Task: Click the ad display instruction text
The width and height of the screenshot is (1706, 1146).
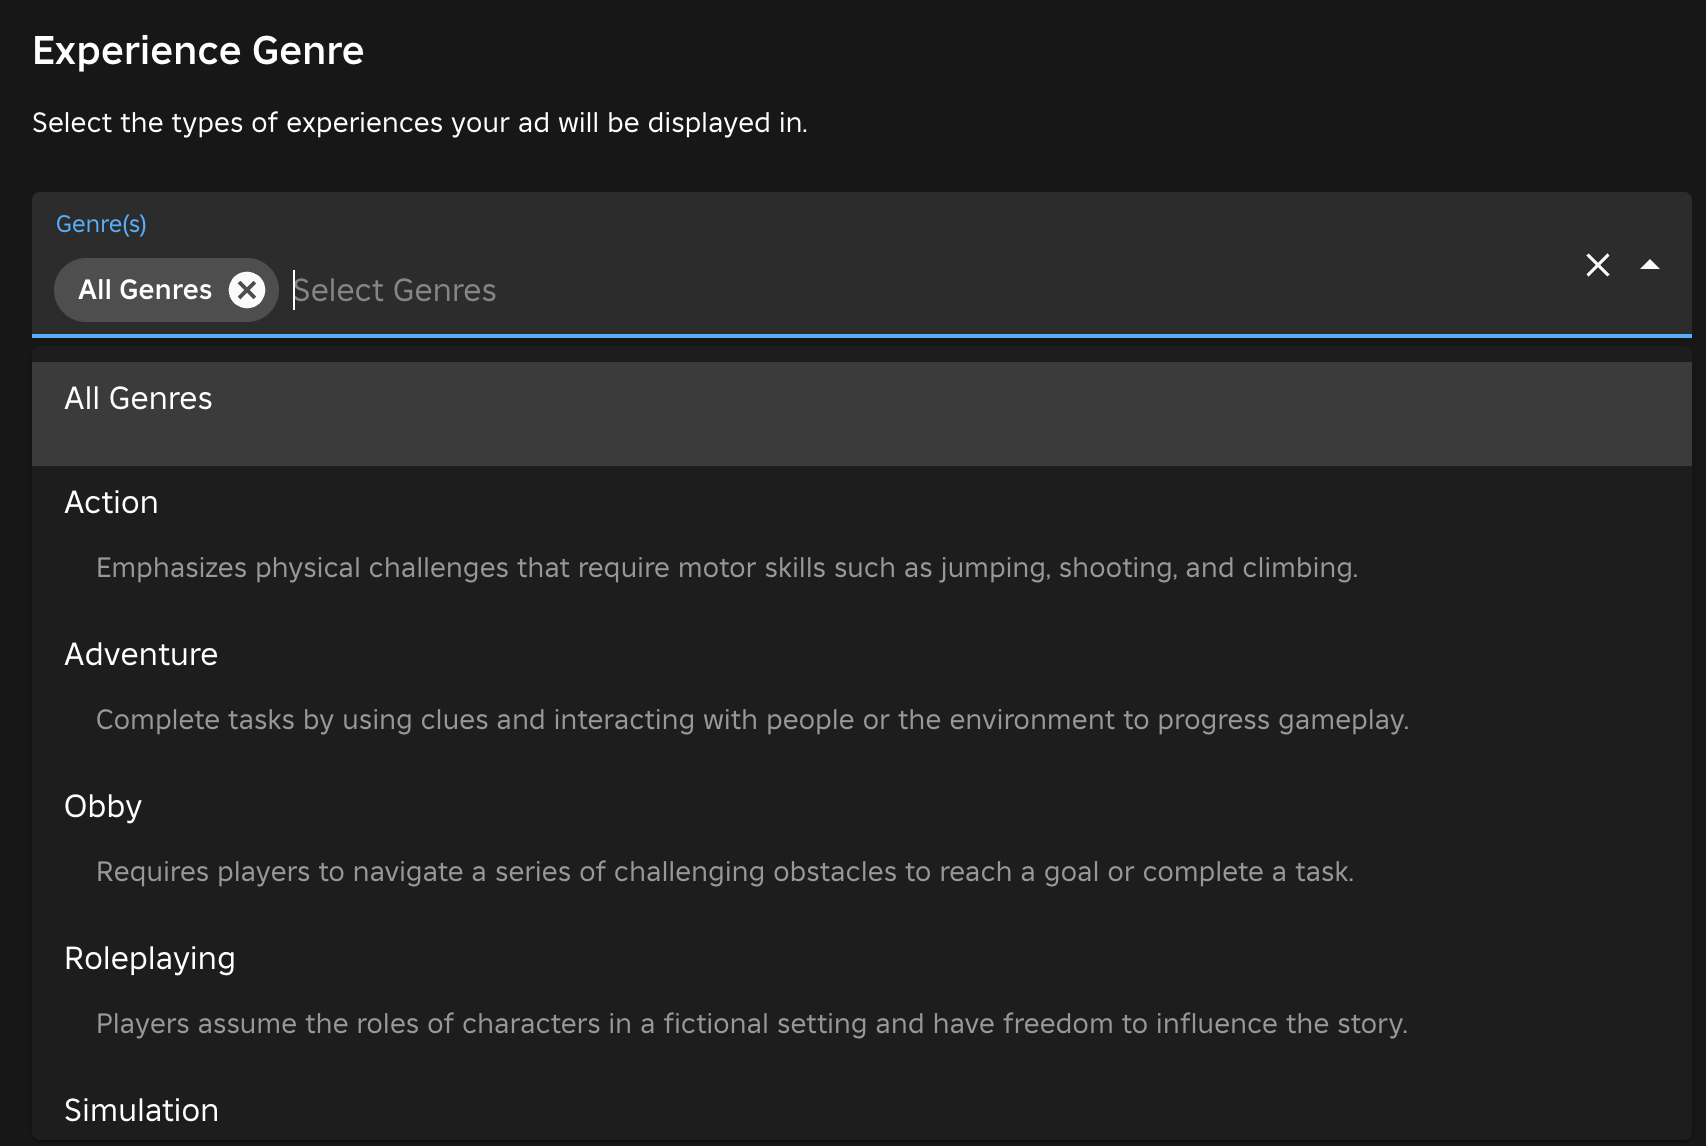Action: point(419,123)
